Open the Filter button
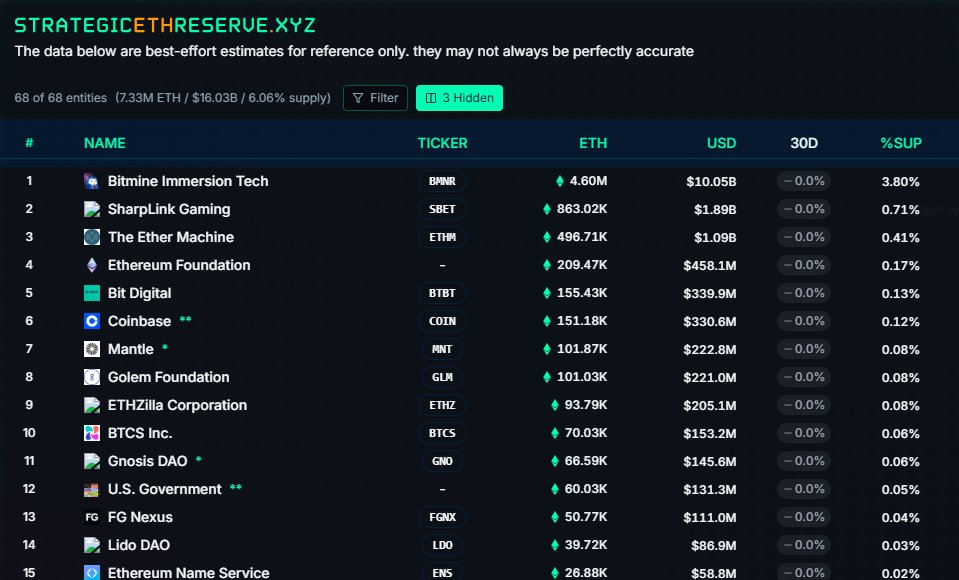959x580 pixels. (376, 98)
